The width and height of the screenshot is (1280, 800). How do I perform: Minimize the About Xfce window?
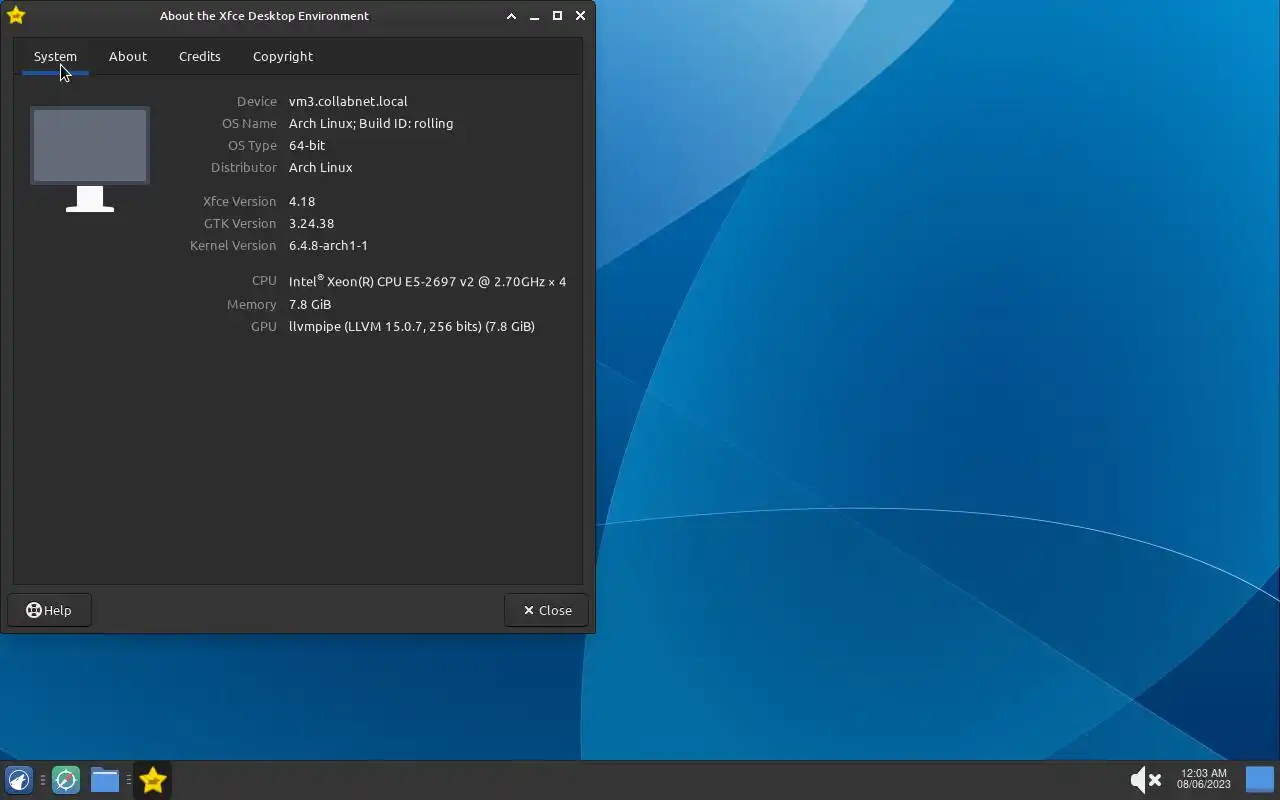click(535, 16)
